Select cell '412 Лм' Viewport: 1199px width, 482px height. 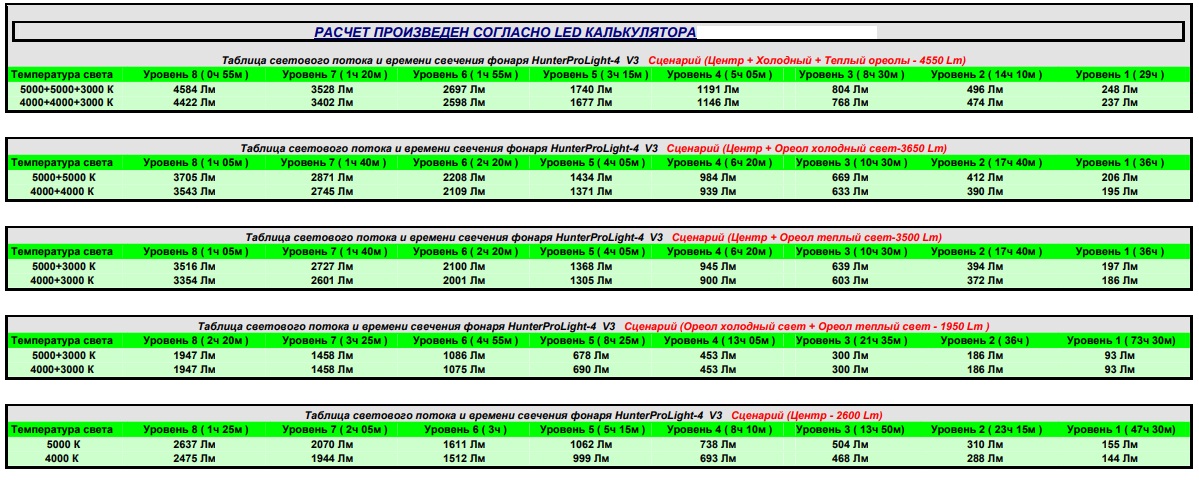[987, 177]
